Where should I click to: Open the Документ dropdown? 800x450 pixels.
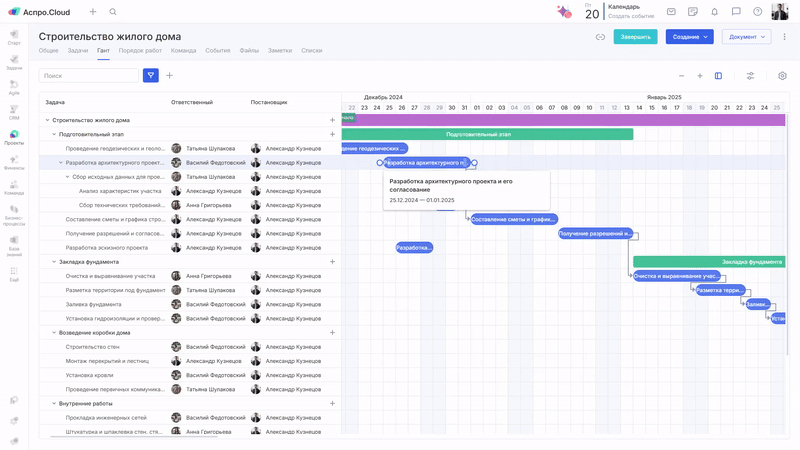click(746, 37)
